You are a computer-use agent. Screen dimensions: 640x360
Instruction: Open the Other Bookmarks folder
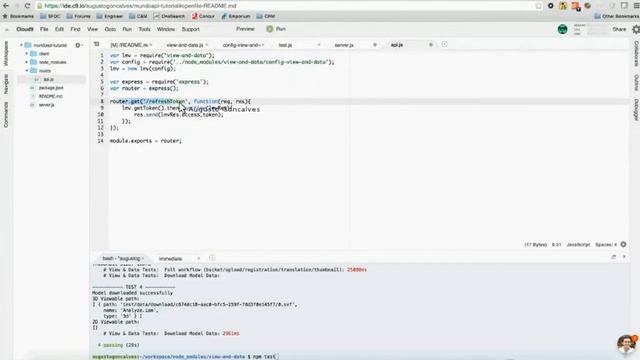coord(616,16)
